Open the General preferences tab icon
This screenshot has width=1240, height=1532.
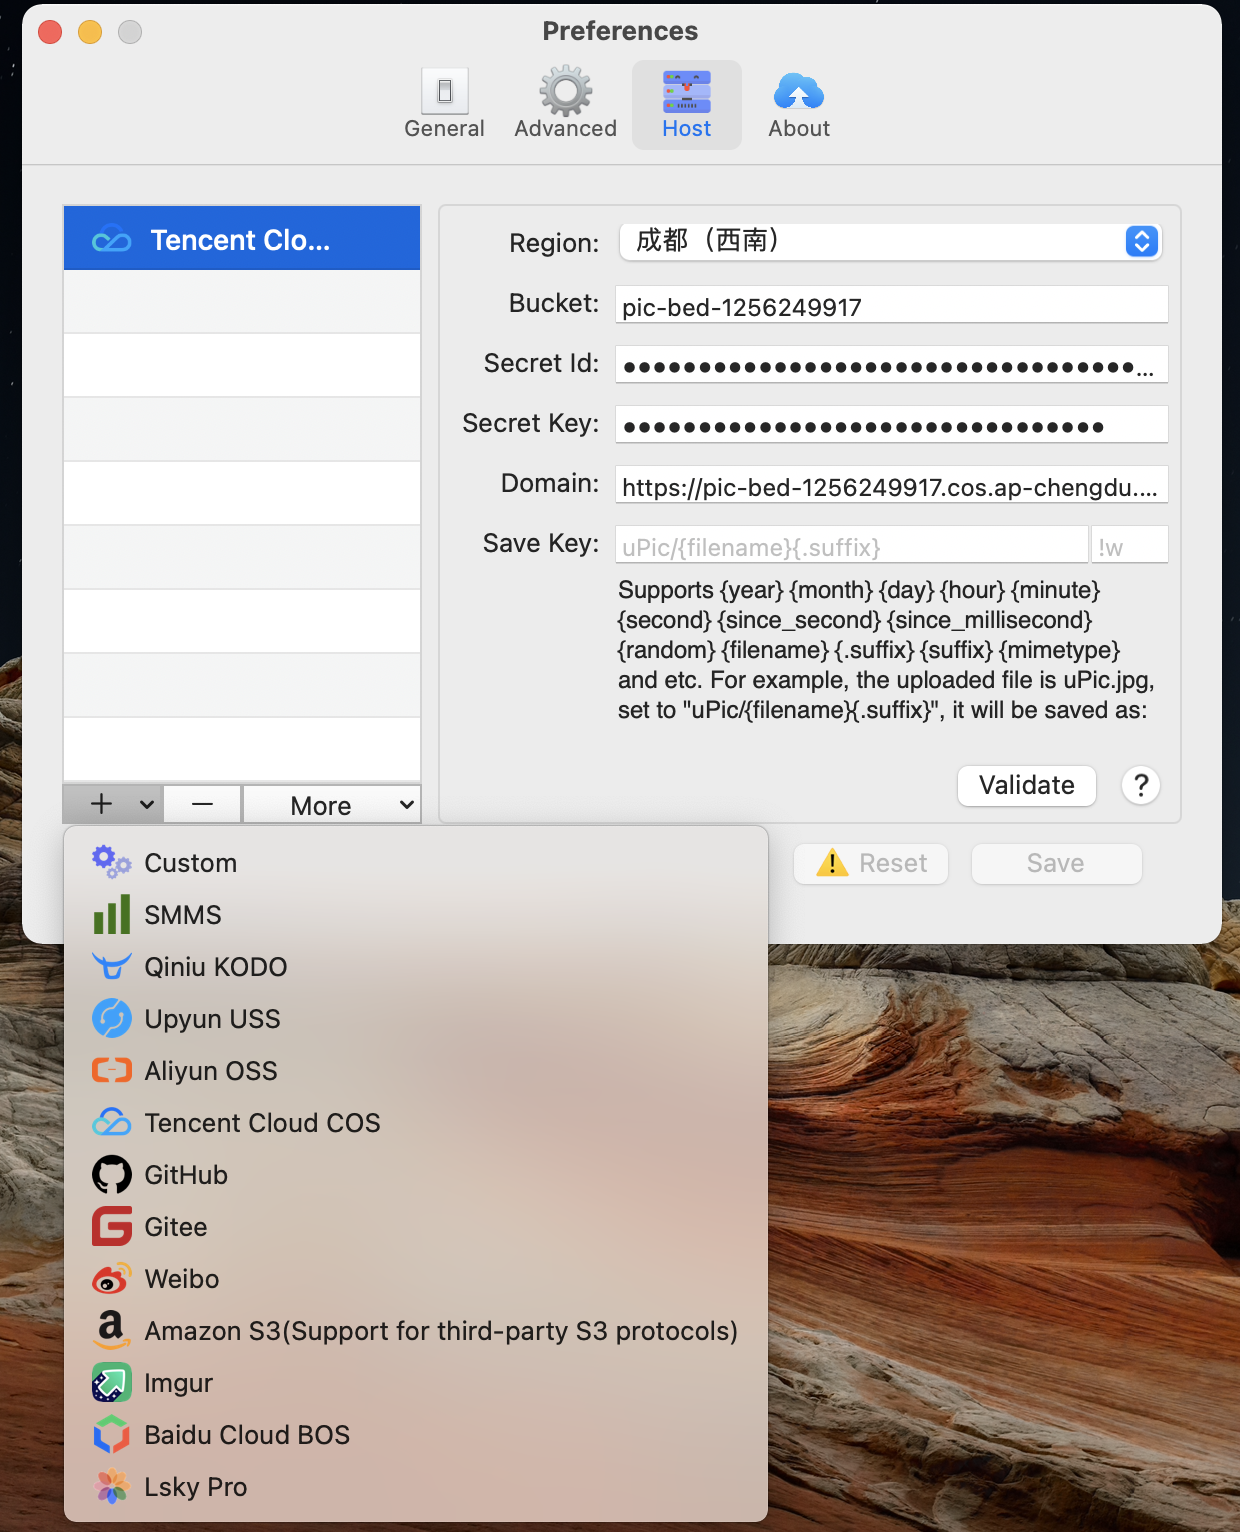[445, 92]
